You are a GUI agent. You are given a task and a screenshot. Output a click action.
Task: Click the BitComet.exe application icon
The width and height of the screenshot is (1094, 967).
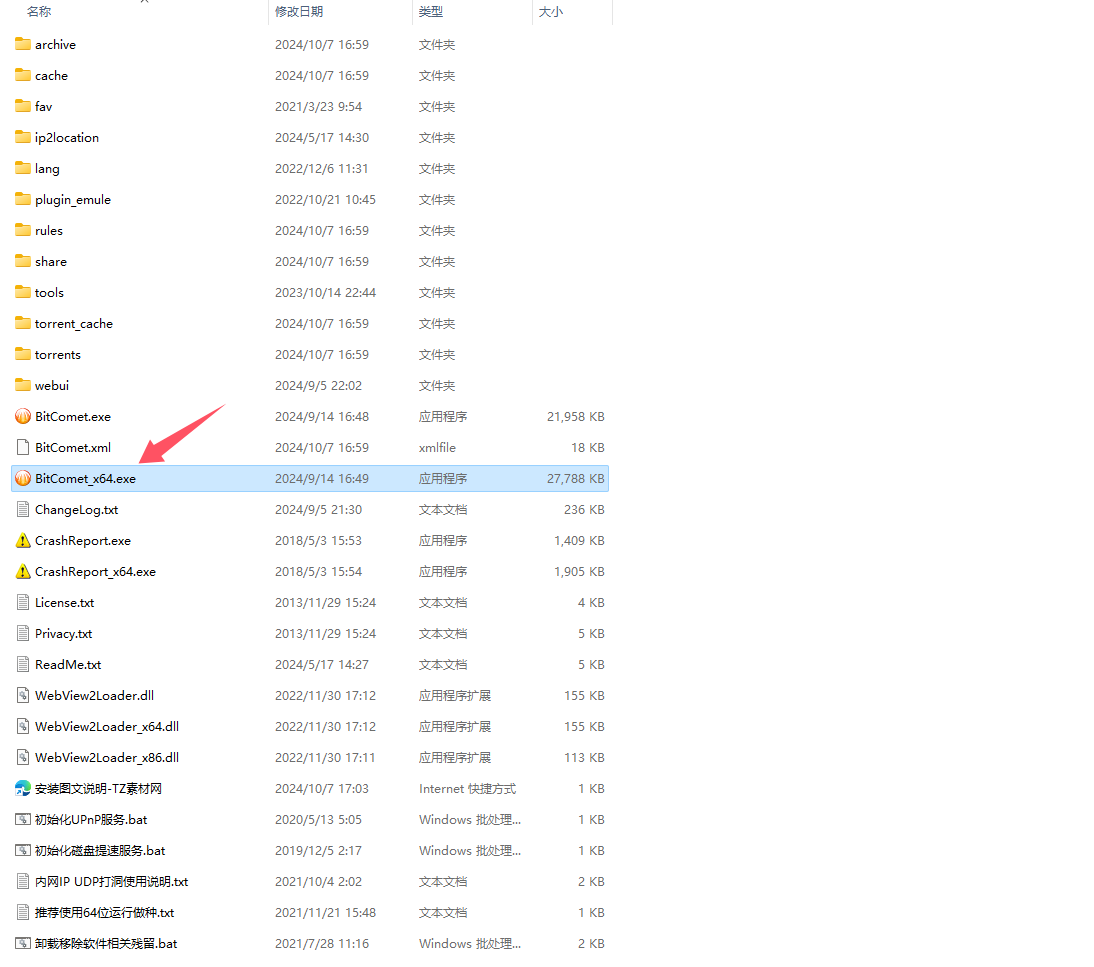click(23, 417)
